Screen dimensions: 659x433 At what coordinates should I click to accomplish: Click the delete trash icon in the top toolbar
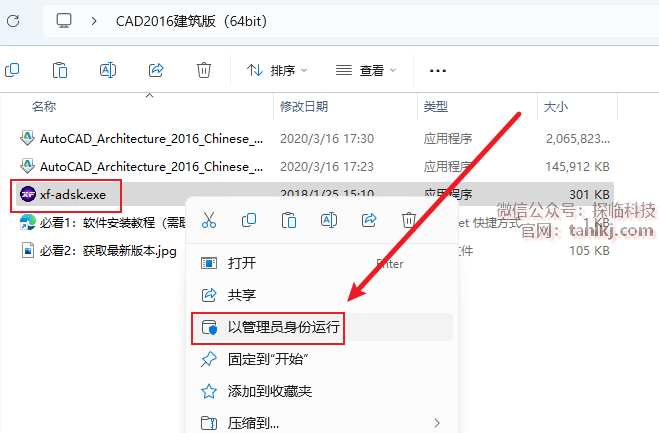point(204,70)
